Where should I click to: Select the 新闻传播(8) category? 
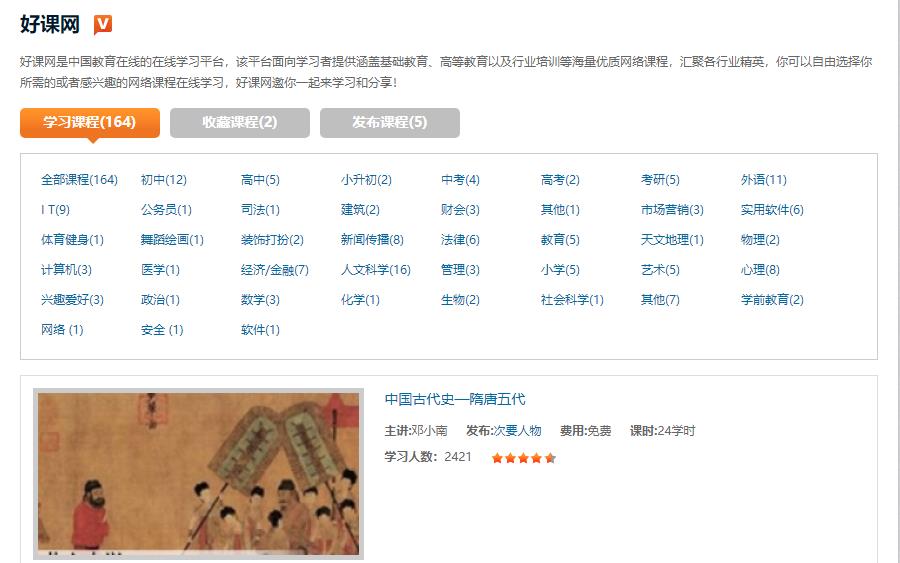click(372, 240)
